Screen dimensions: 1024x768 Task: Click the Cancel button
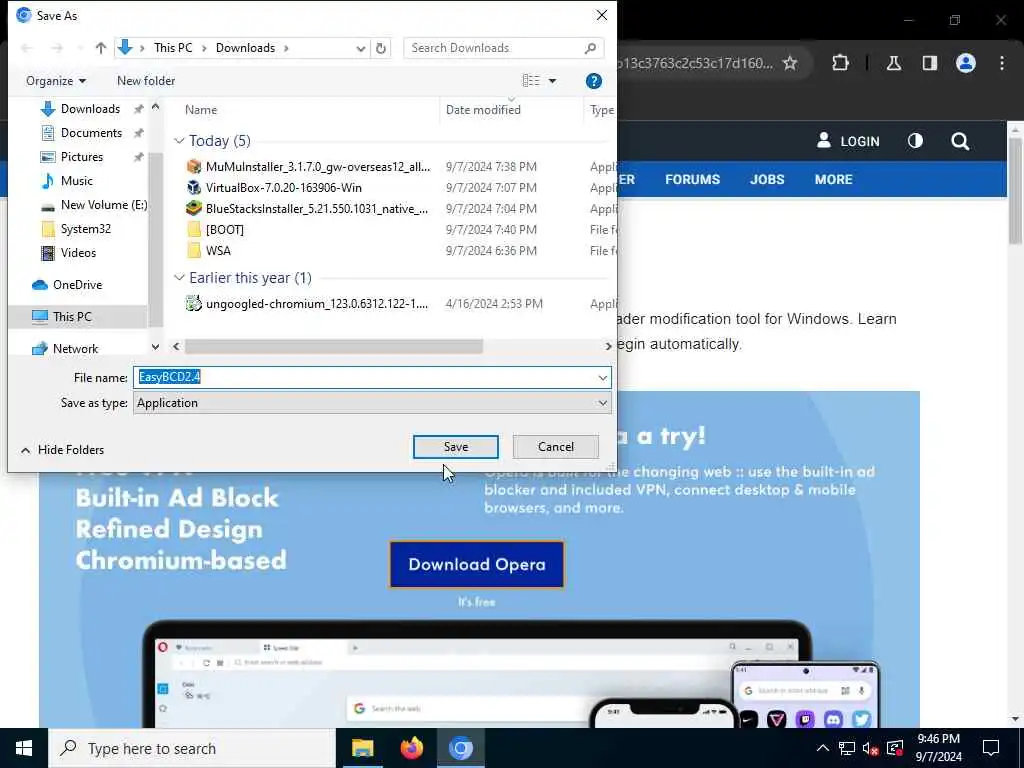556,447
